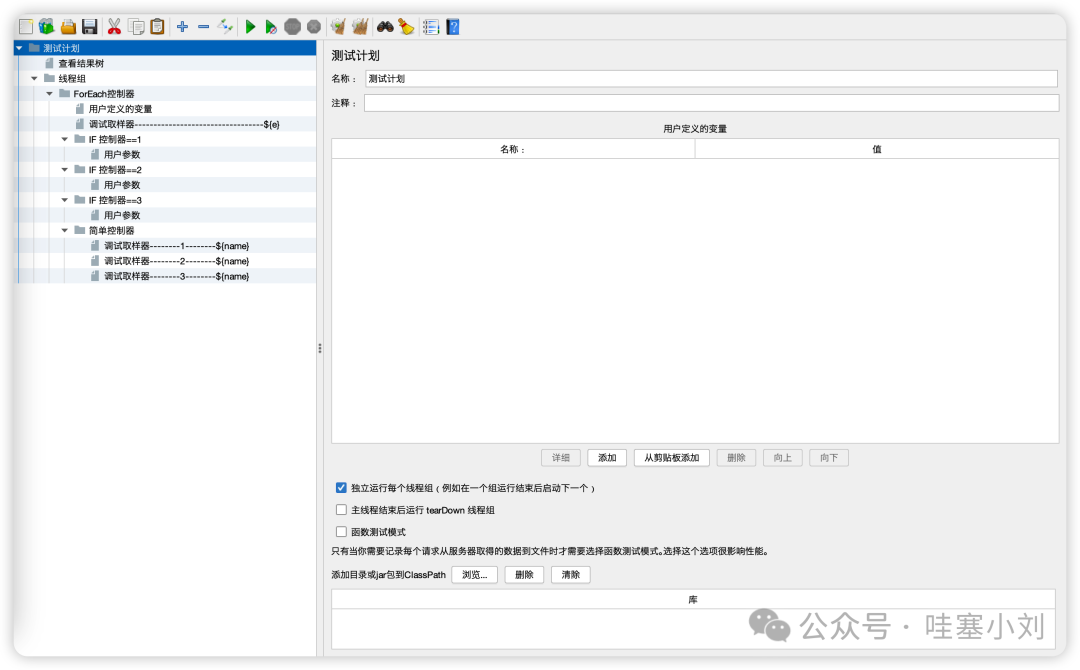Clear all results with double broom icon
The width and height of the screenshot is (1080, 670).
360,27
